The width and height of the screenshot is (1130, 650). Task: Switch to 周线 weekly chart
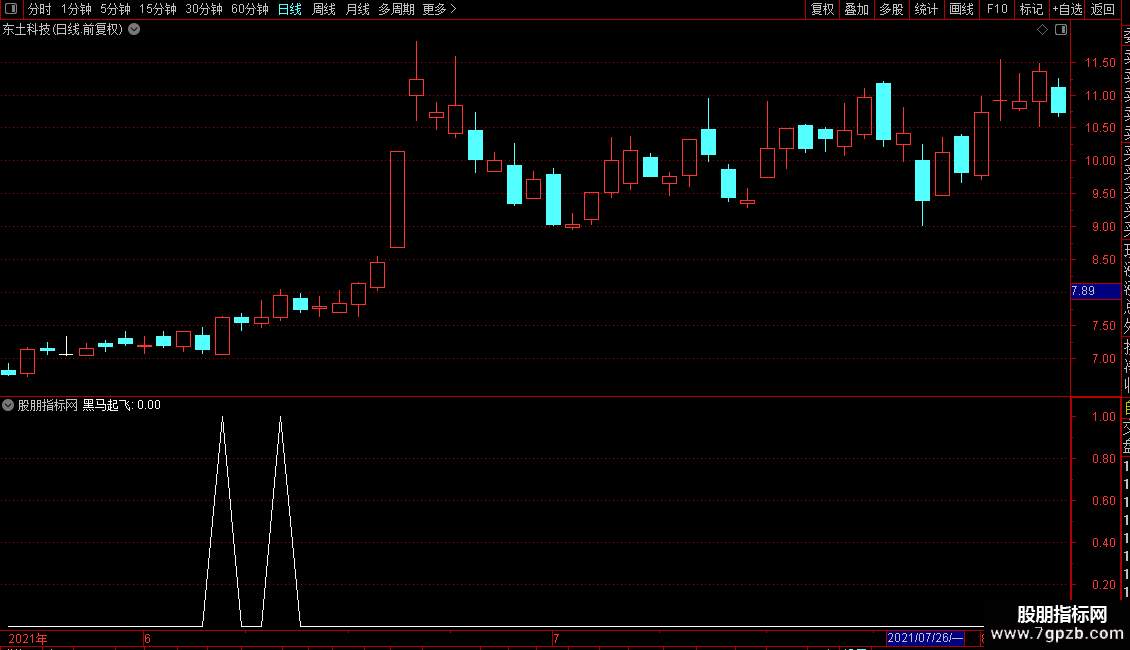pos(324,9)
